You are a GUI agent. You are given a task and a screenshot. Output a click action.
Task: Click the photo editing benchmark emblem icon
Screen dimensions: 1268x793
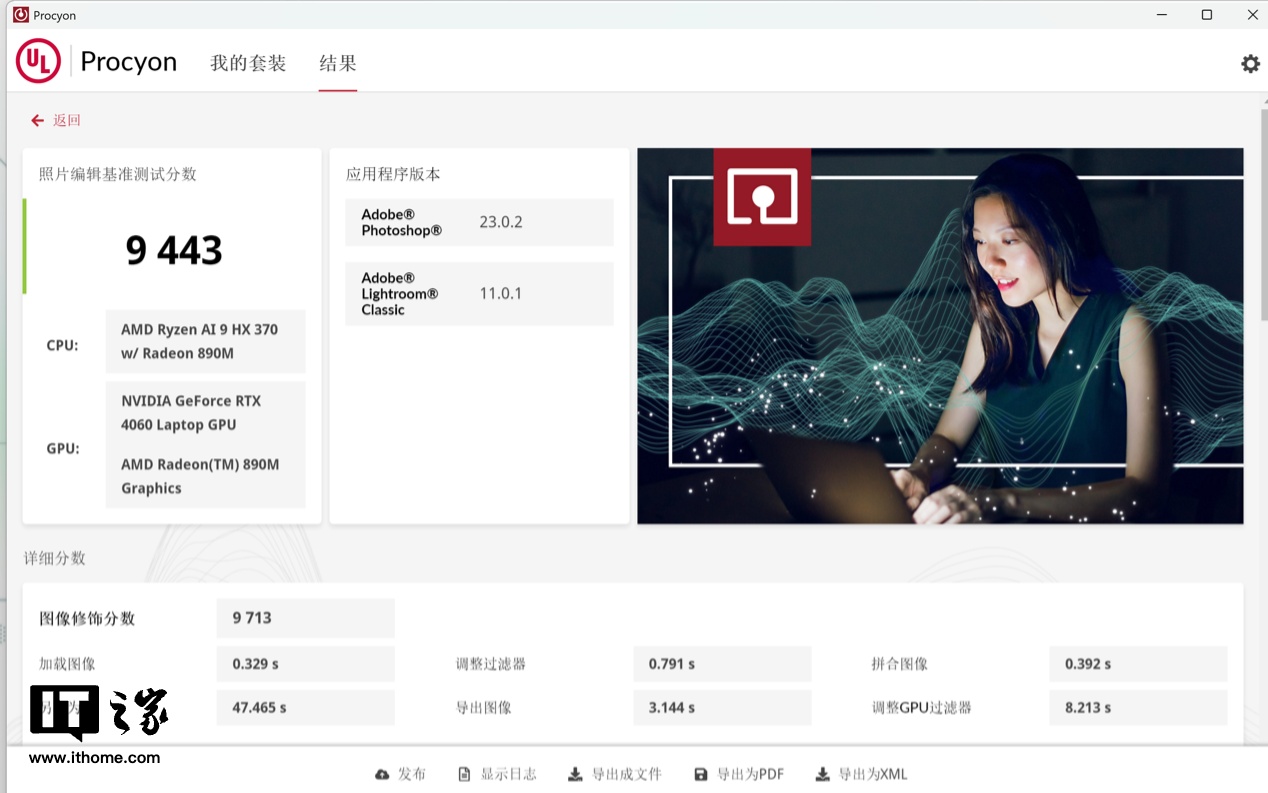pos(761,196)
